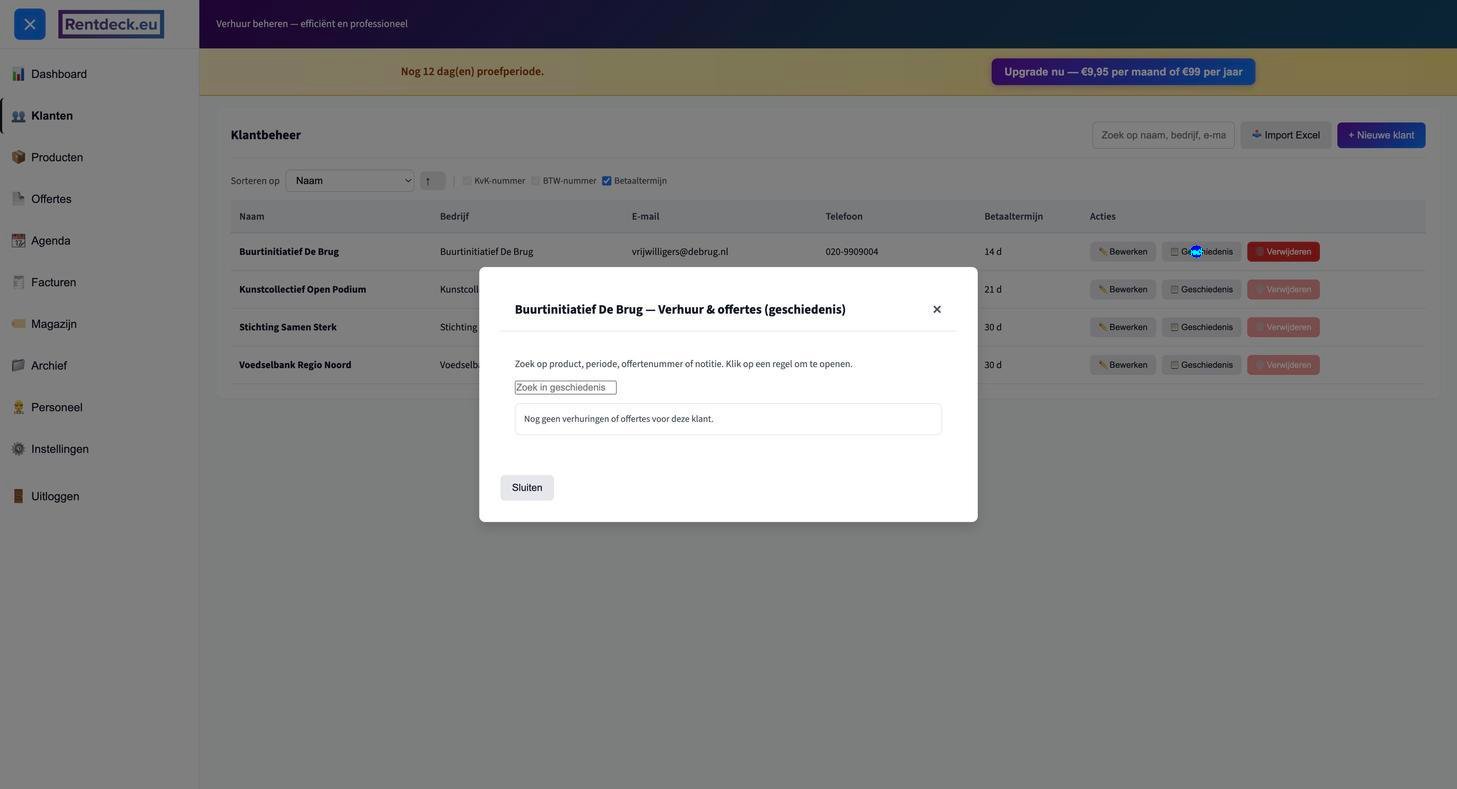
Task: Open Dashboard via its chart icon
Action: click(x=18, y=74)
